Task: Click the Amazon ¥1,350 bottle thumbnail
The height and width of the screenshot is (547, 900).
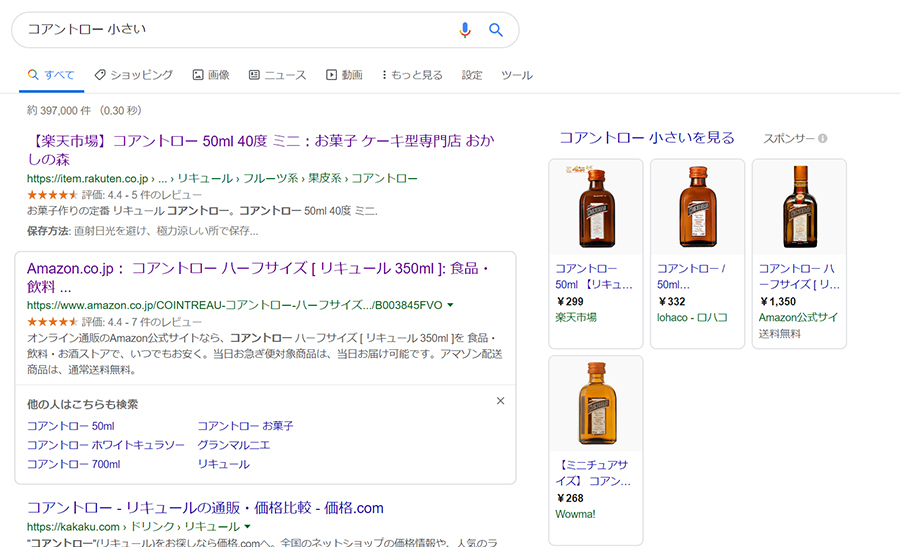Action: coord(800,207)
